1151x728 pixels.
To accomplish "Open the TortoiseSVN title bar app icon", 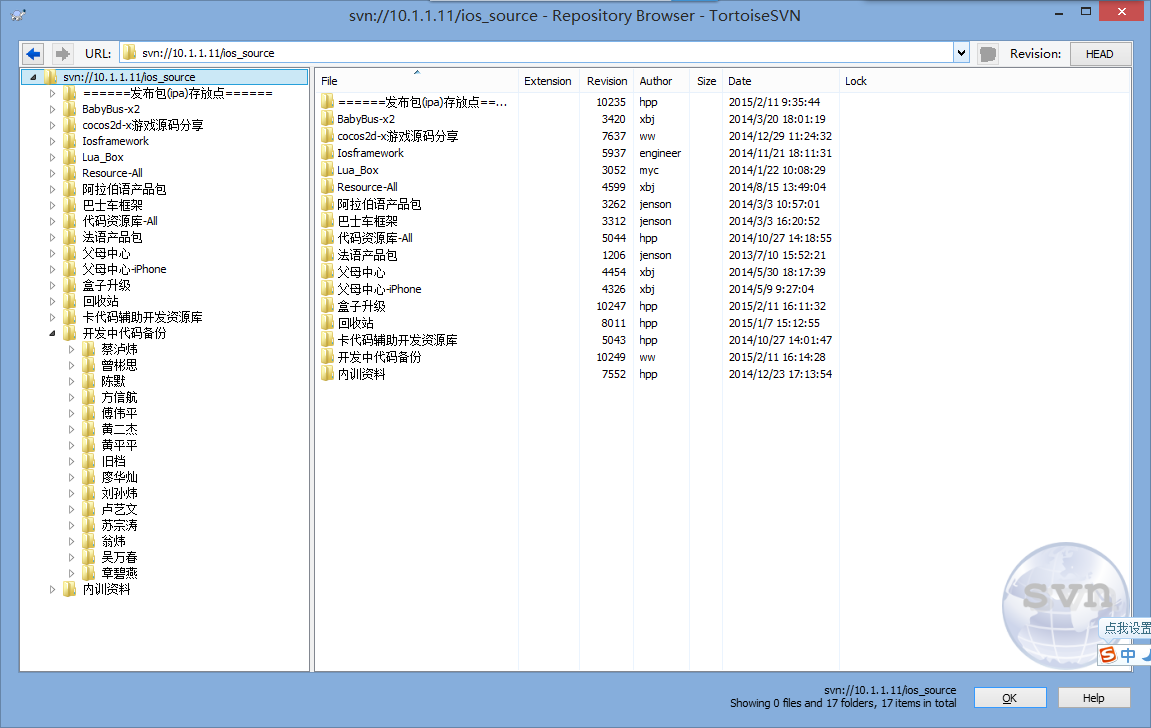I will coord(18,15).
